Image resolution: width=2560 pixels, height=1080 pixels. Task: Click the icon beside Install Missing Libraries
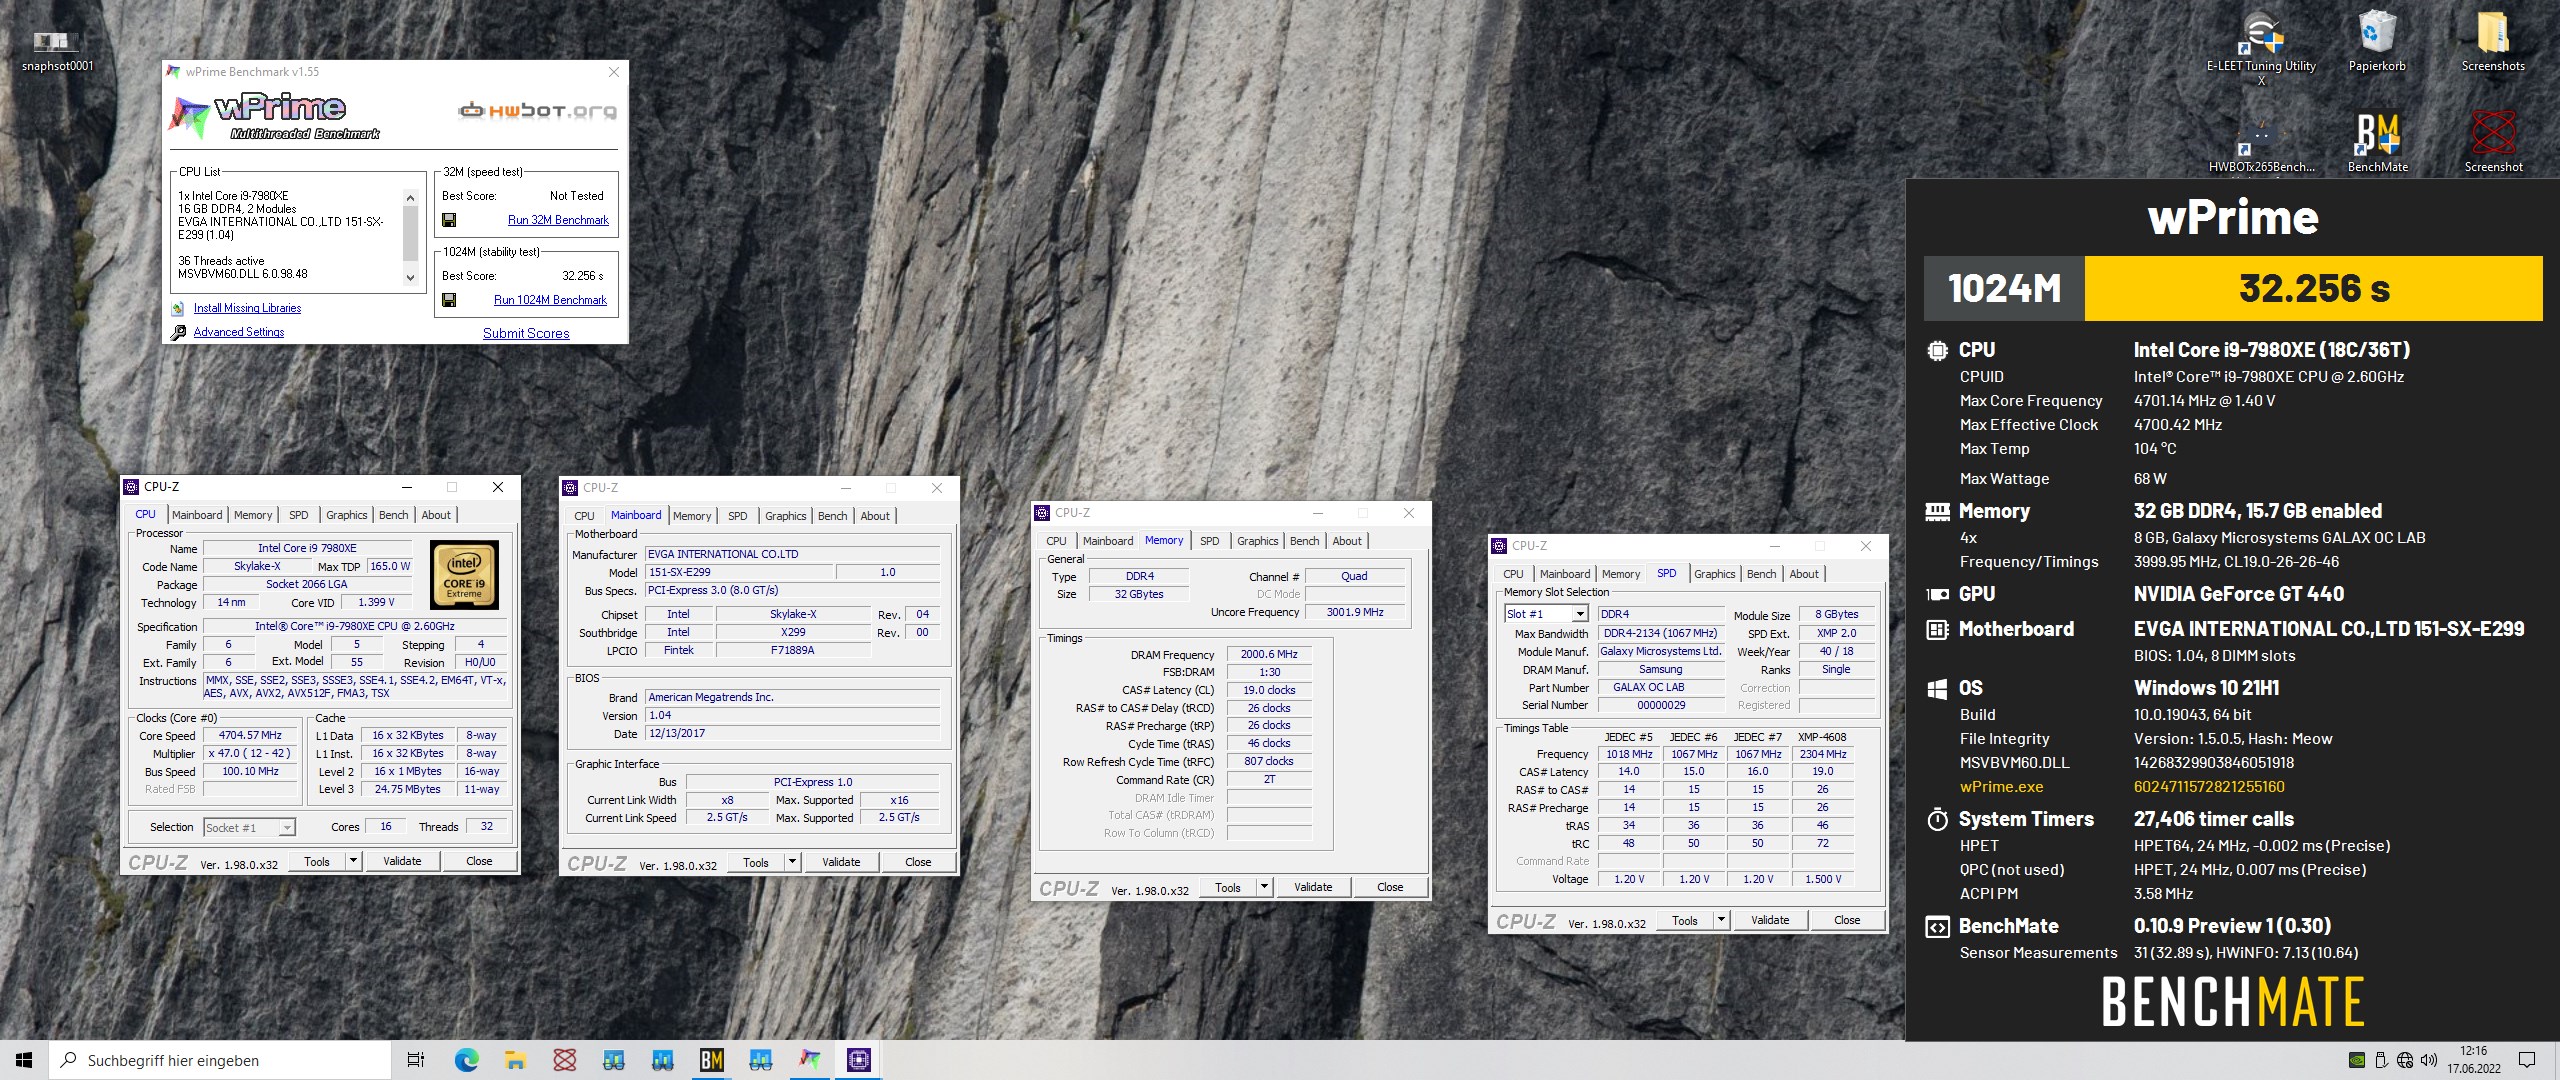[x=178, y=309]
